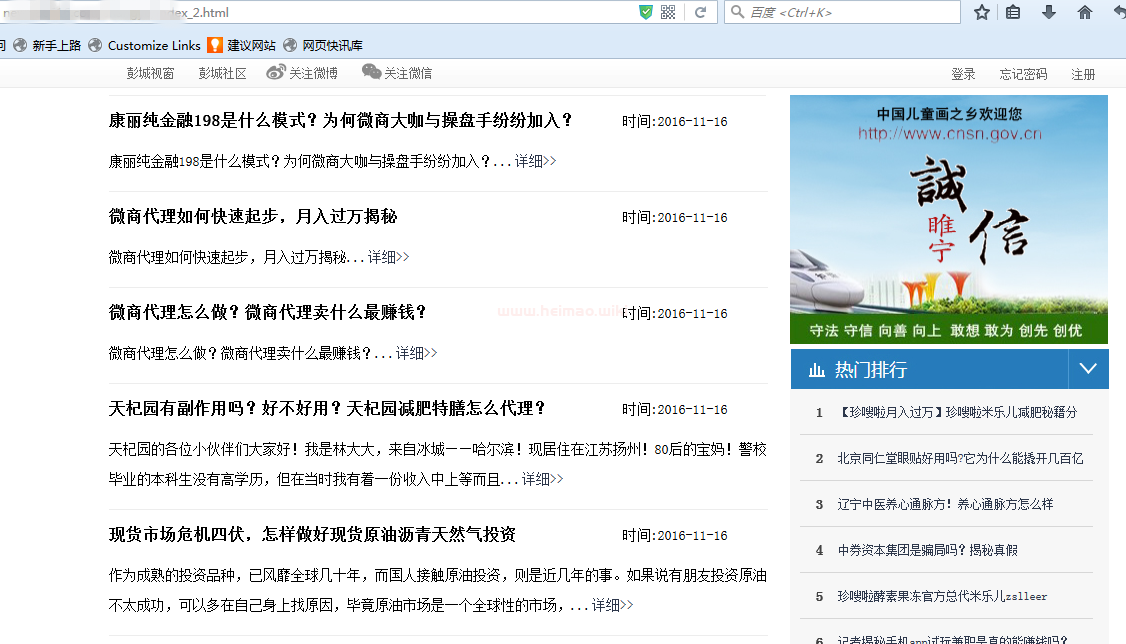Viewport: 1126px width, 644px height.
Task: Click the Weibo icon next to 关注微博
Action: coord(276,72)
